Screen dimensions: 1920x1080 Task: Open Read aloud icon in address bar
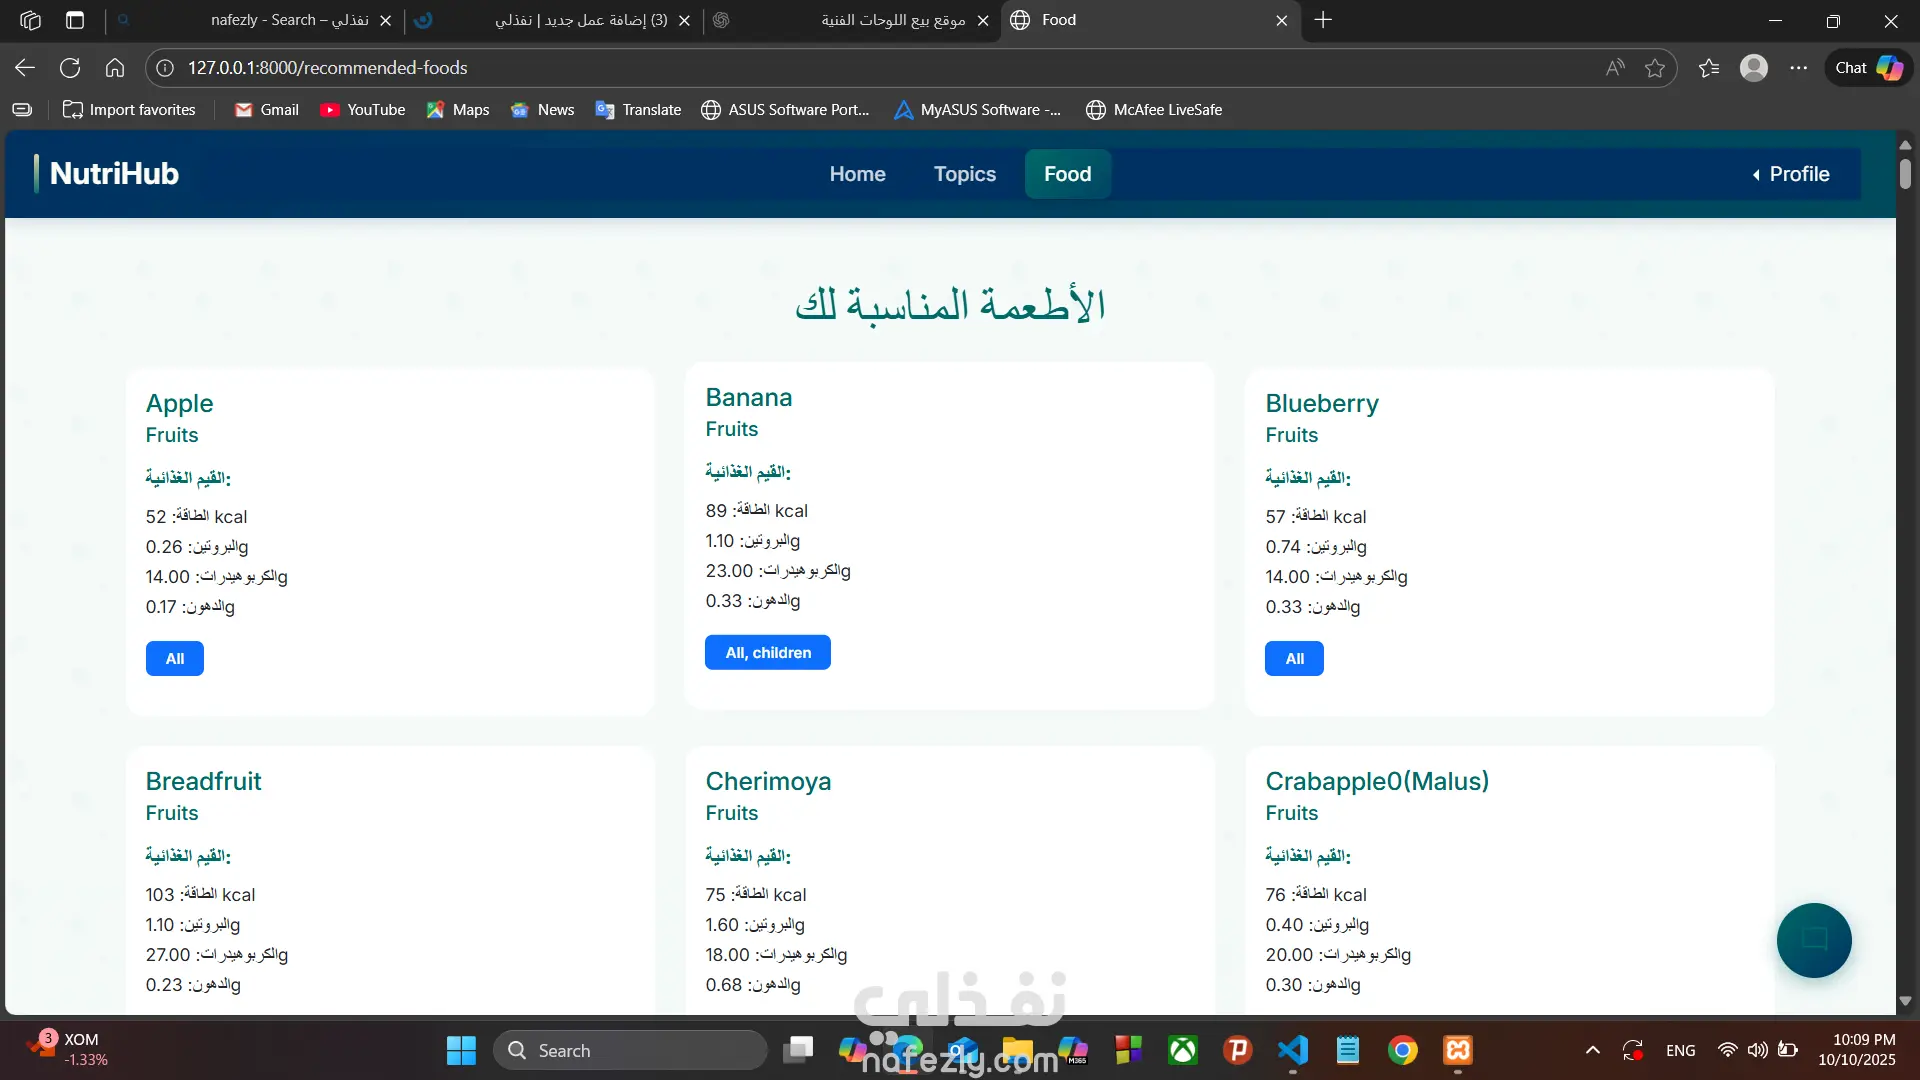point(1615,68)
